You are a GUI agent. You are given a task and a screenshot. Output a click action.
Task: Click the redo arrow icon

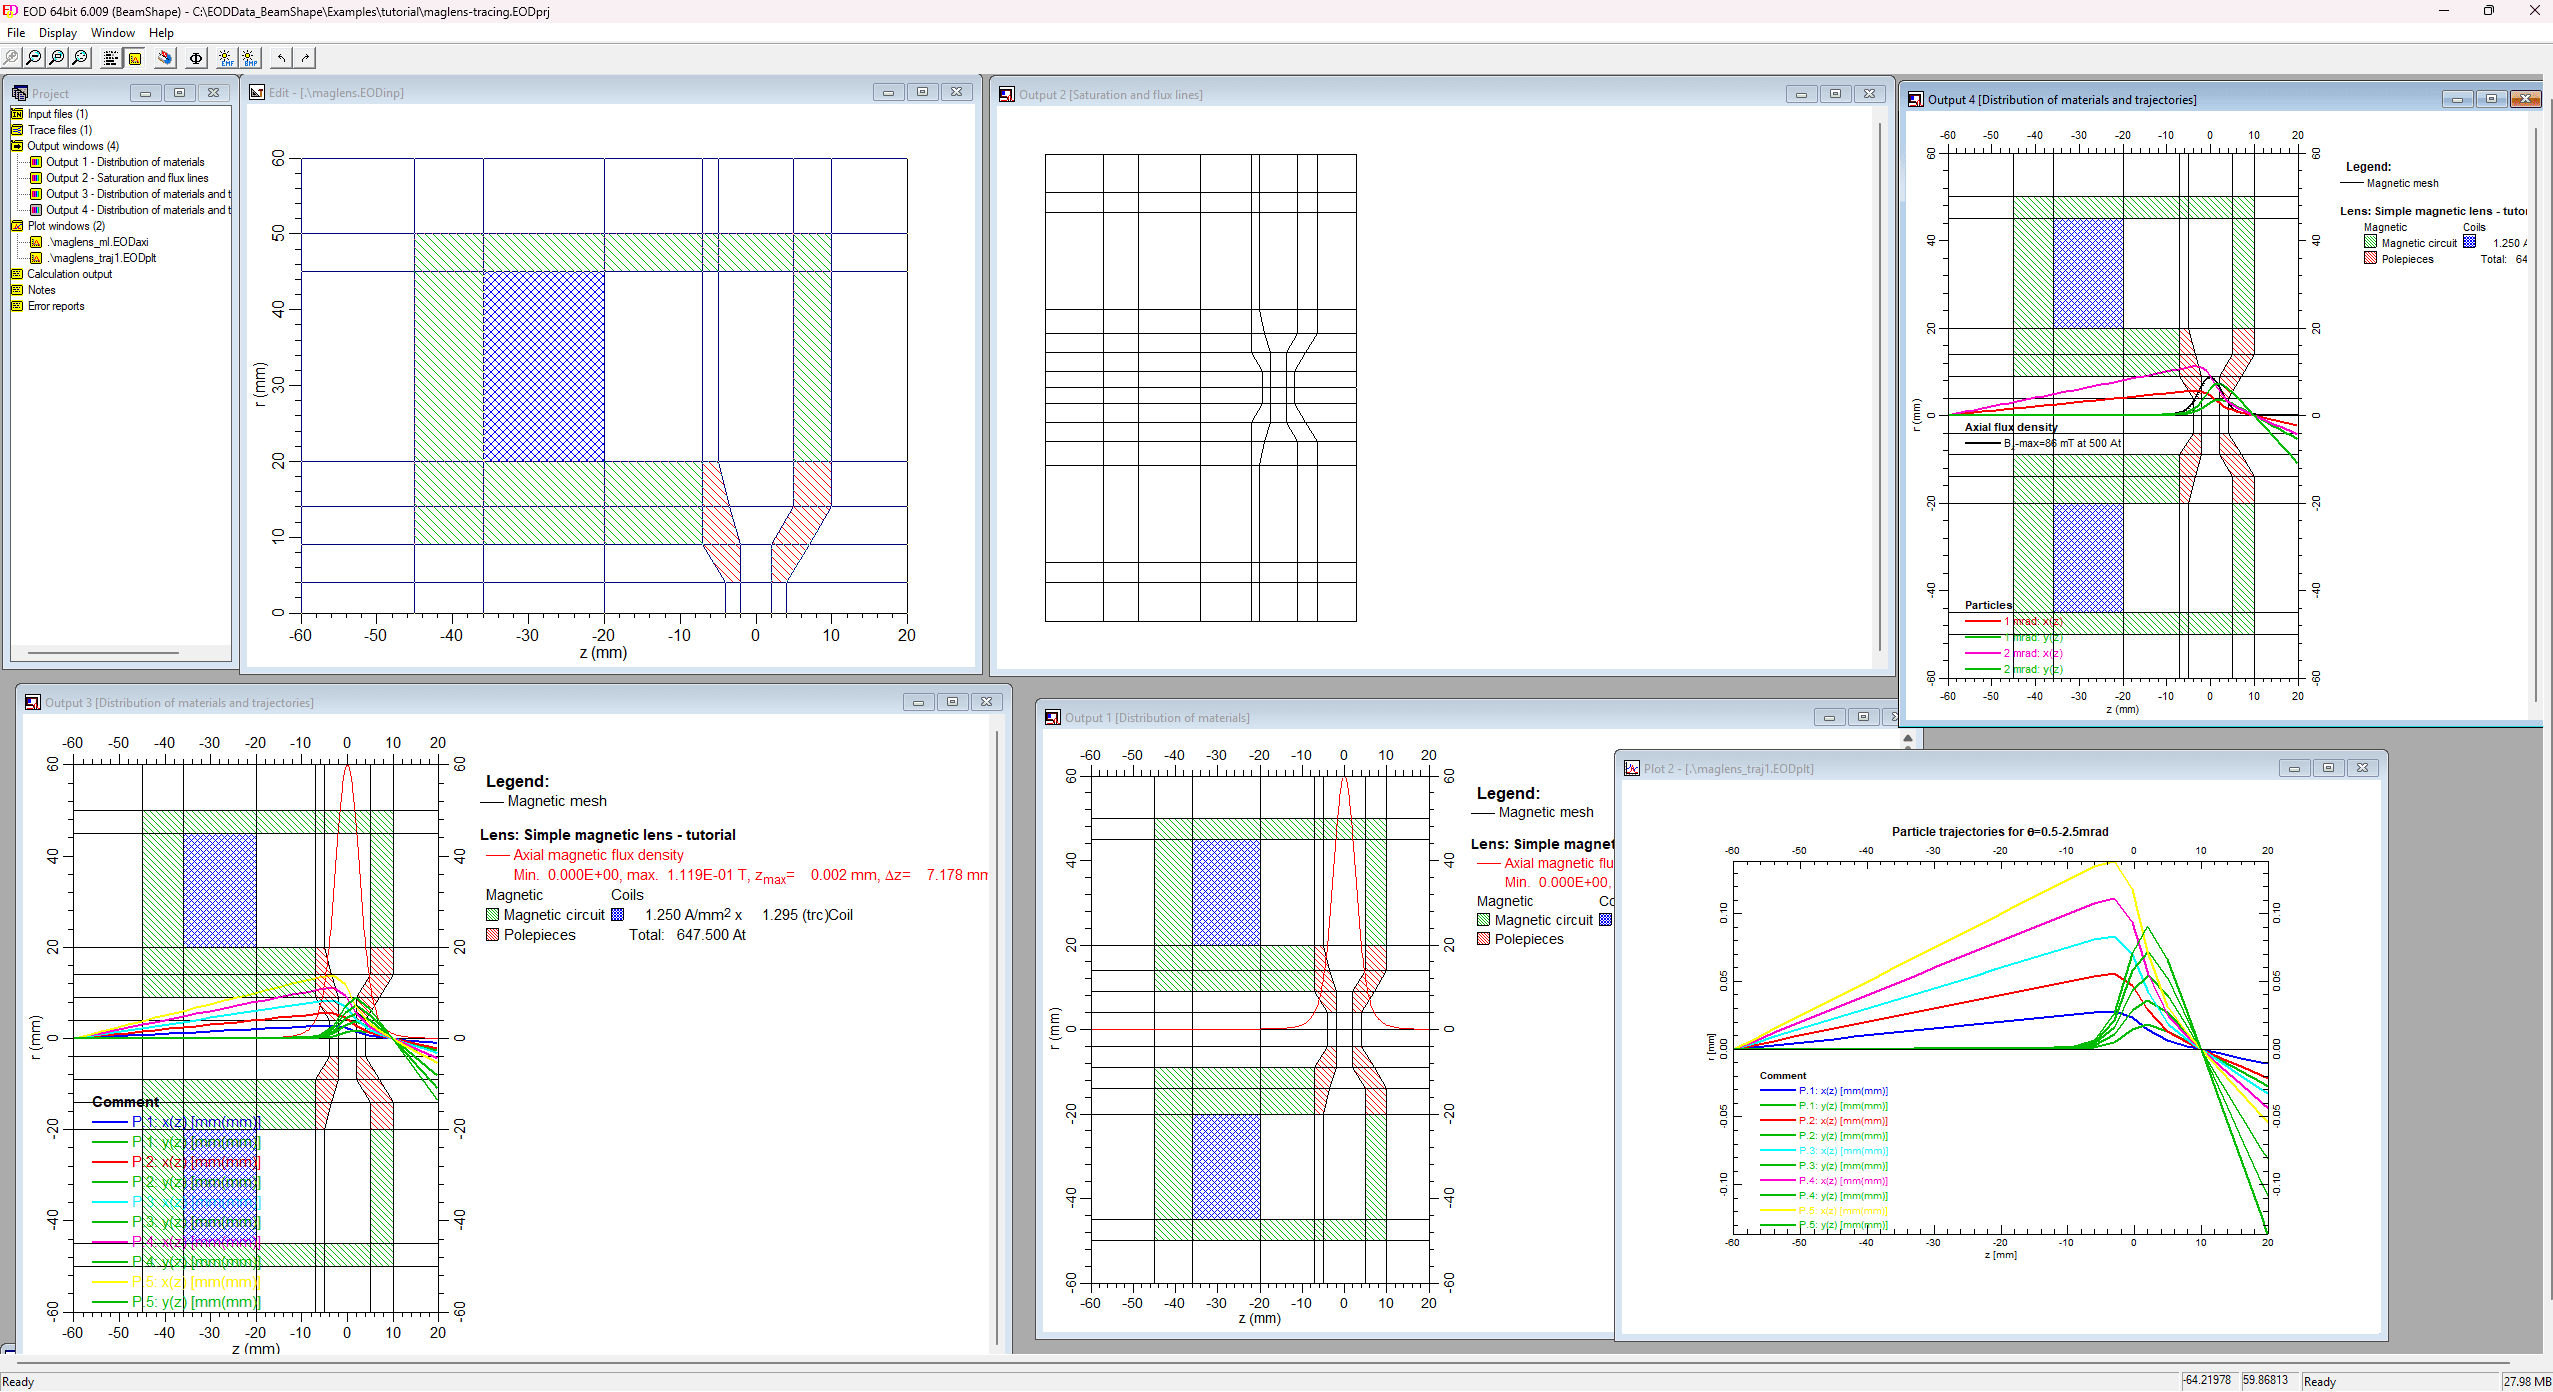pos(305,58)
